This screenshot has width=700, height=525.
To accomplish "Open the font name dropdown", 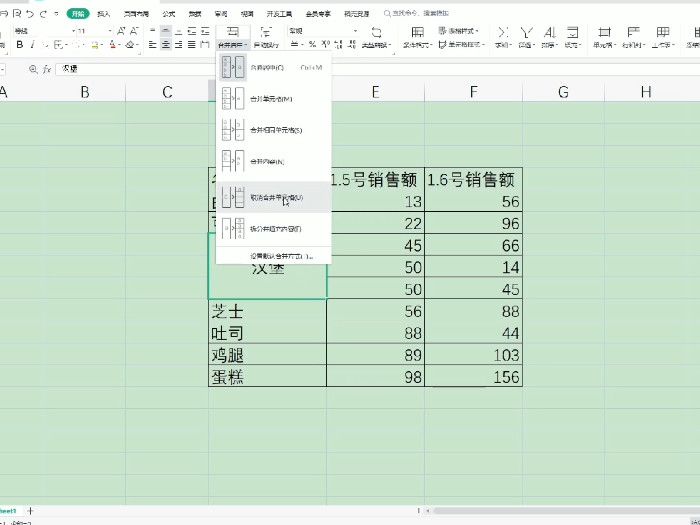I will (x=74, y=31).
